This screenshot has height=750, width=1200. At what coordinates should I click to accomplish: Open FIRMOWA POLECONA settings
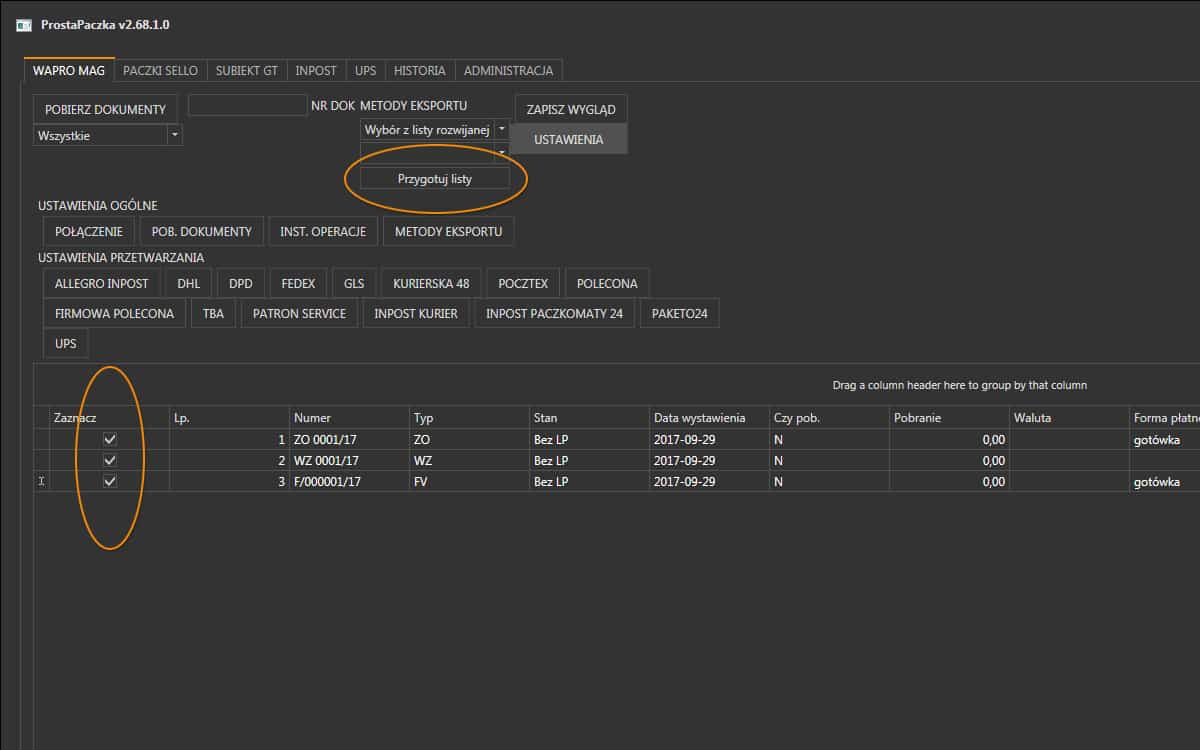click(x=115, y=314)
